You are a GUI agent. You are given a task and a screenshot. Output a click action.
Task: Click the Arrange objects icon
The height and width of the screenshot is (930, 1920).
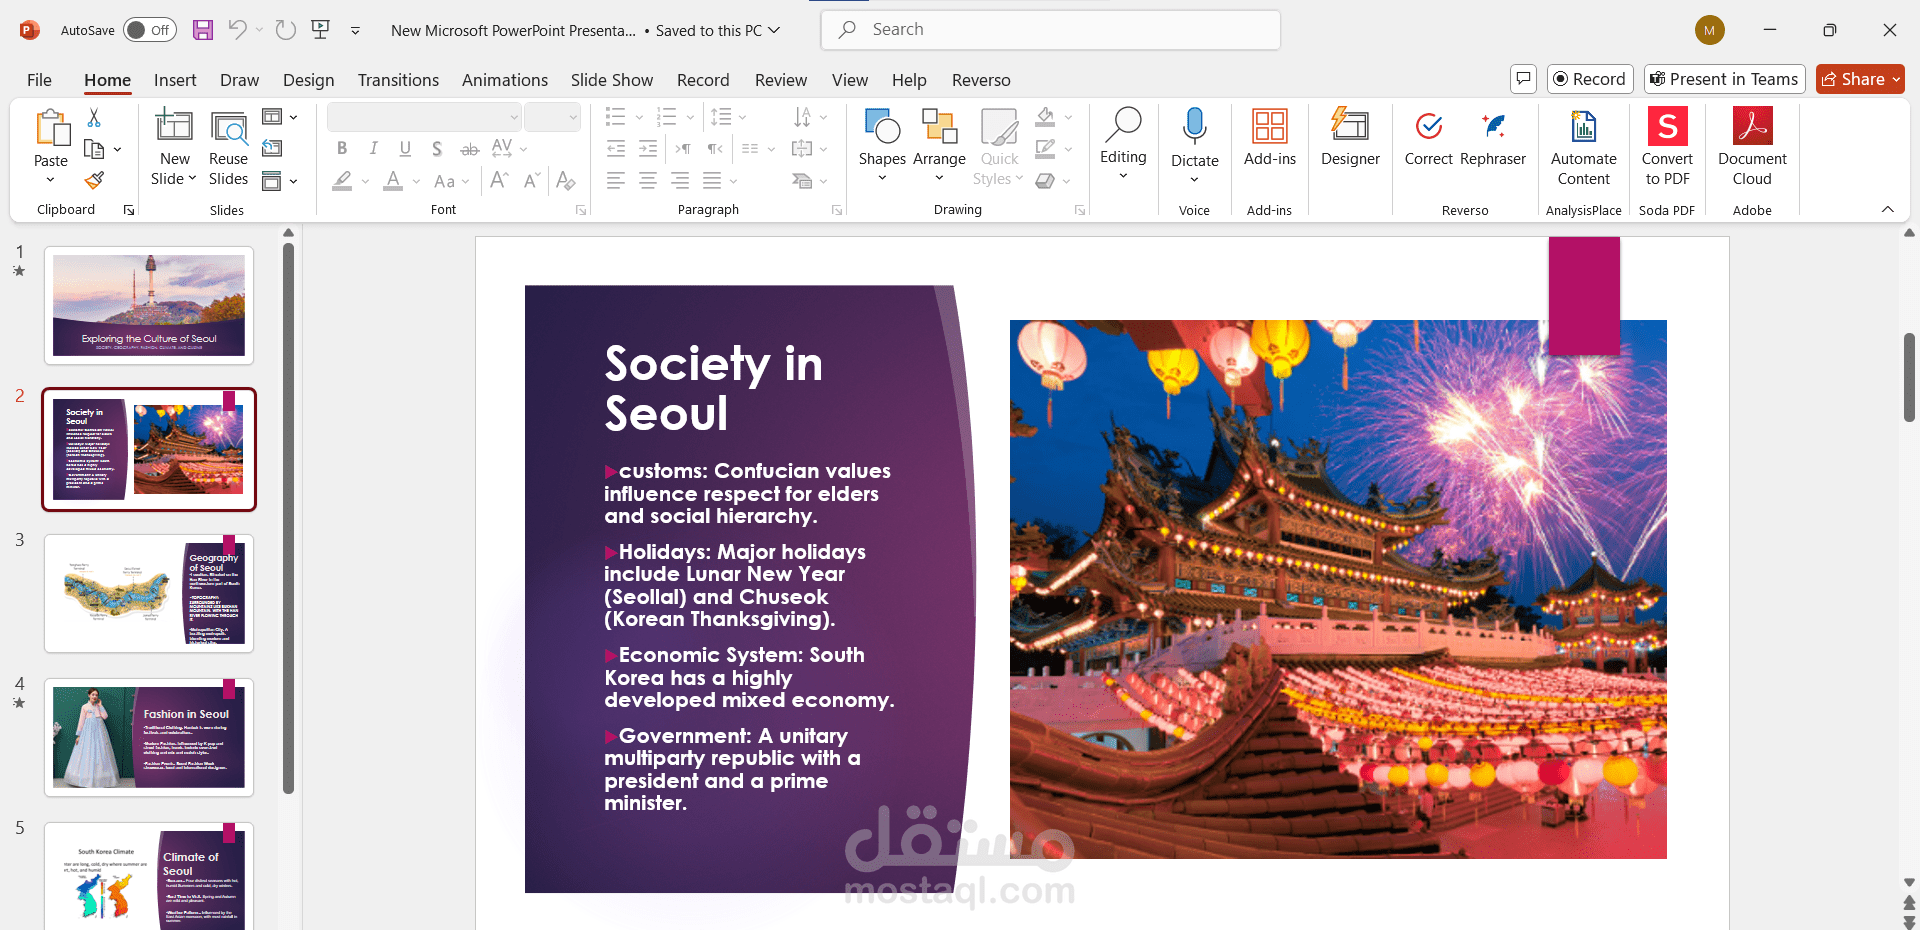pos(939,146)
